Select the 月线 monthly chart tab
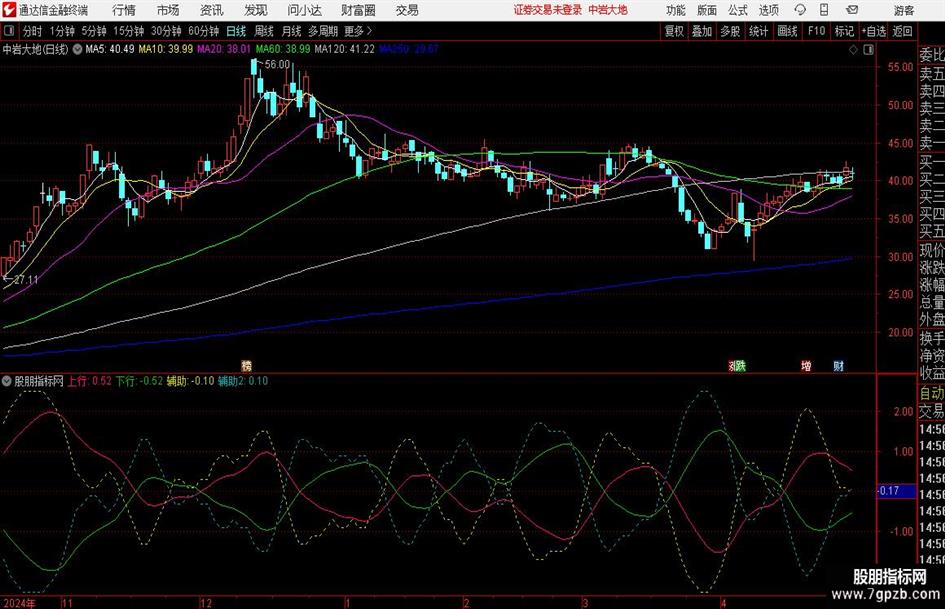 pos(292,31)
